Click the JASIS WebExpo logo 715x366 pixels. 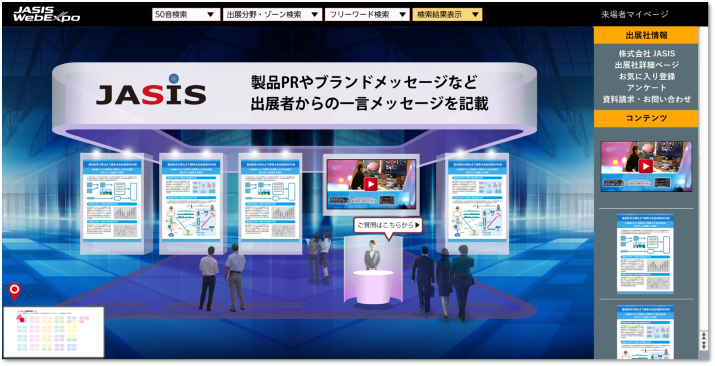(x=47, y=14)
